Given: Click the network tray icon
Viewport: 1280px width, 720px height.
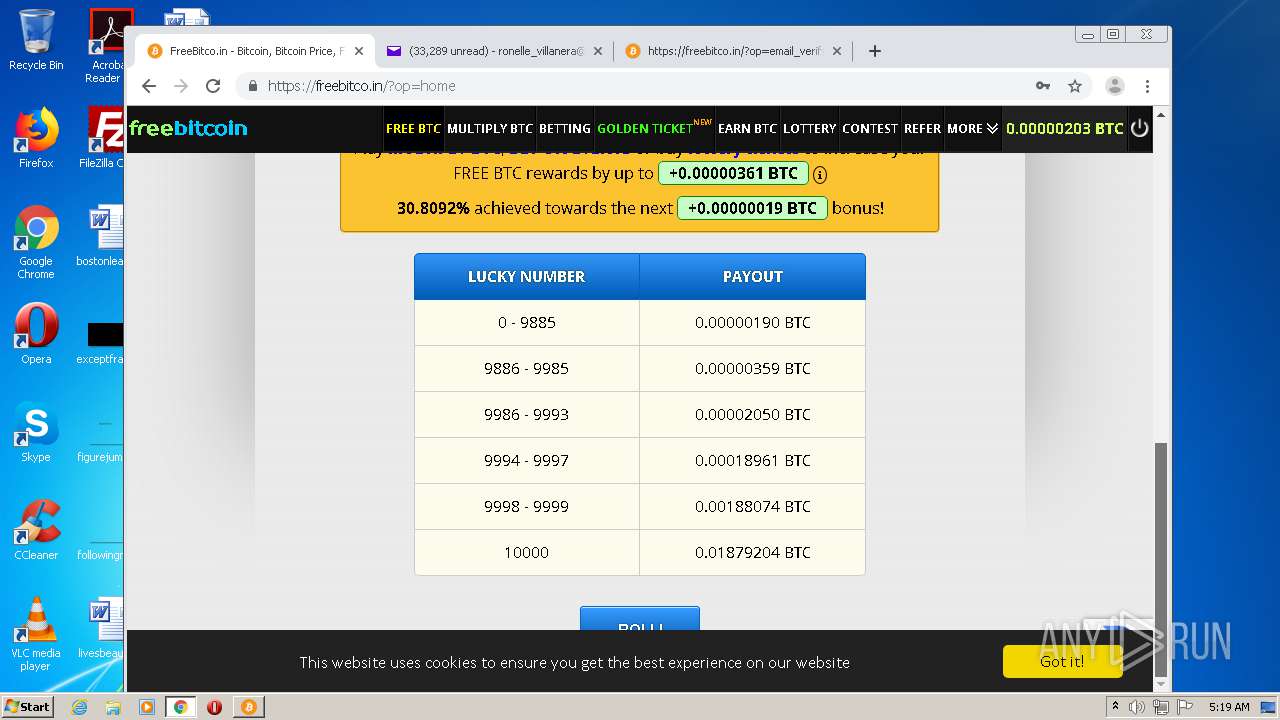Looking at the screenshot, I should [1161, 707].
